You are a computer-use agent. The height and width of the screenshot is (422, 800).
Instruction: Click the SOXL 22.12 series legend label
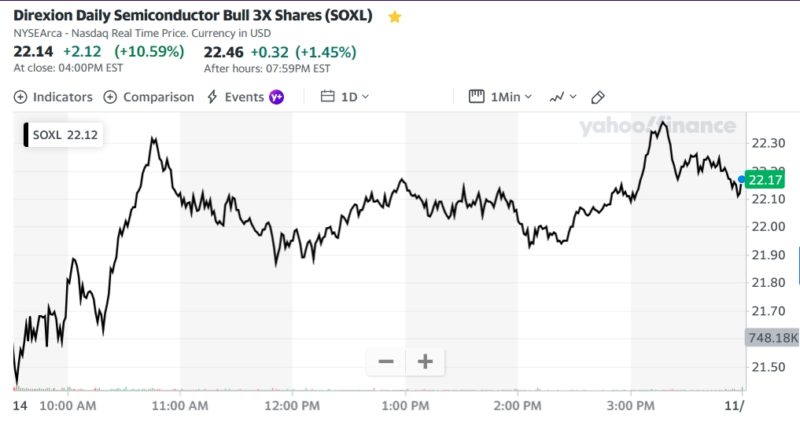68,135
